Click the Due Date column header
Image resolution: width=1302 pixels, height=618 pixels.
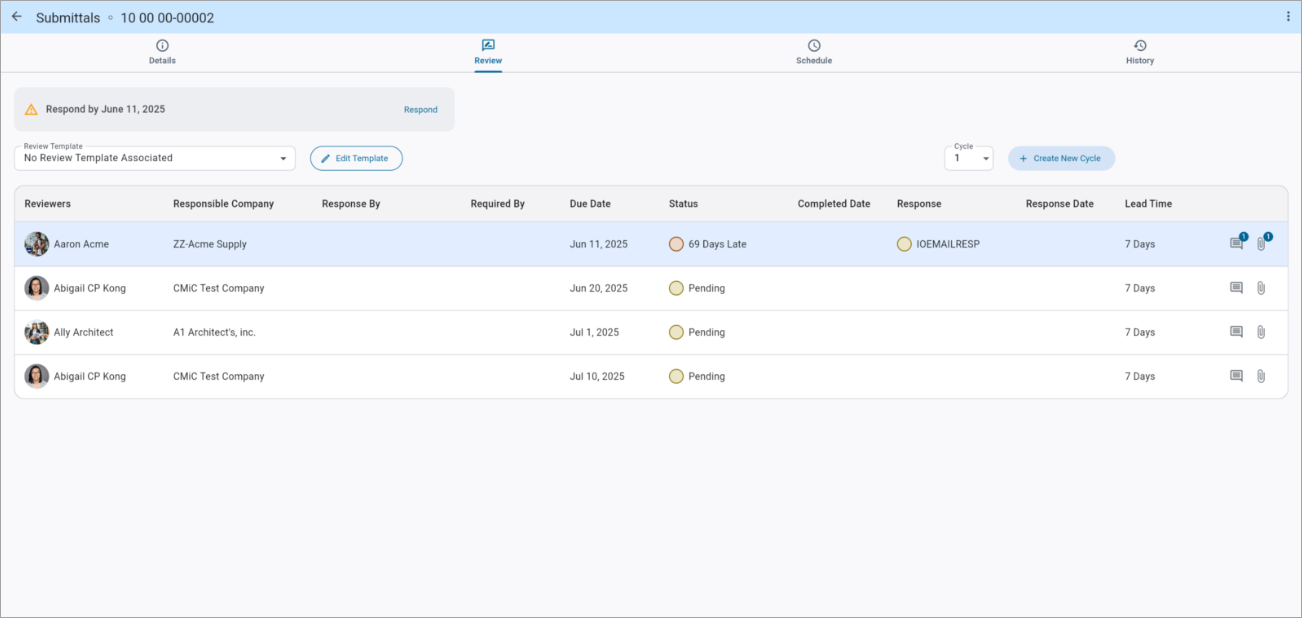(590, 204)
